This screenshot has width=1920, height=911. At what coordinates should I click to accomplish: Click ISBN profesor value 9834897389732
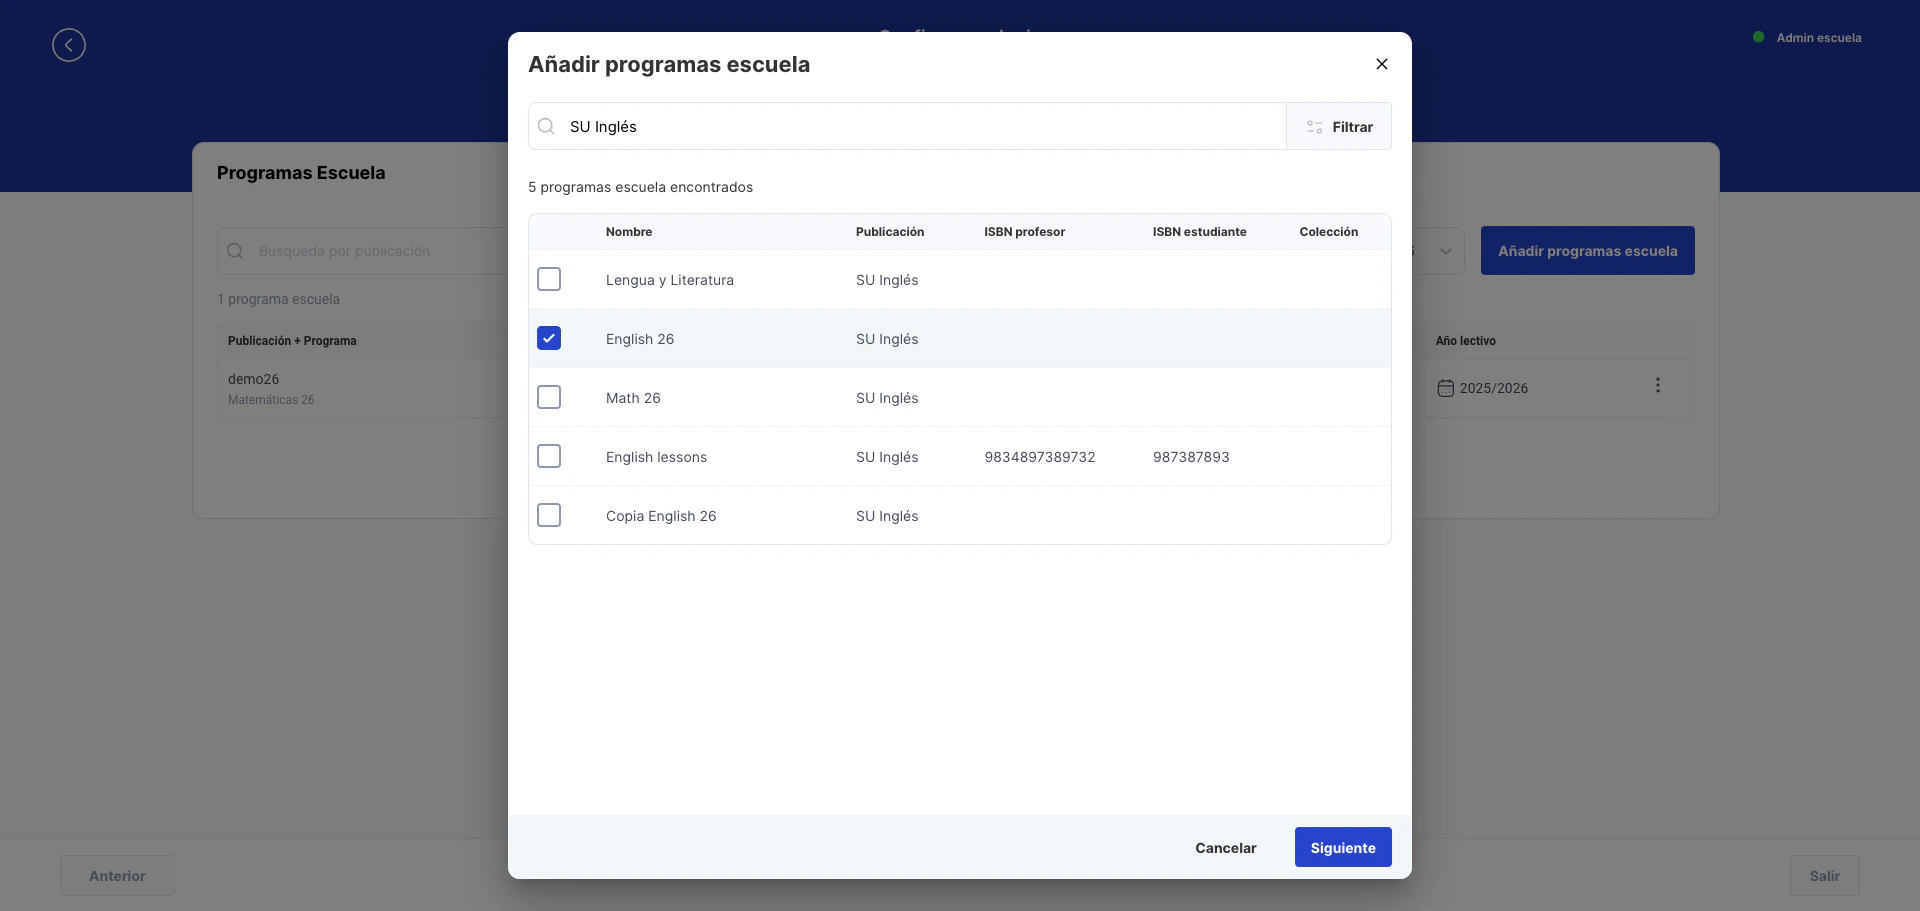(x=1040, y=457)
